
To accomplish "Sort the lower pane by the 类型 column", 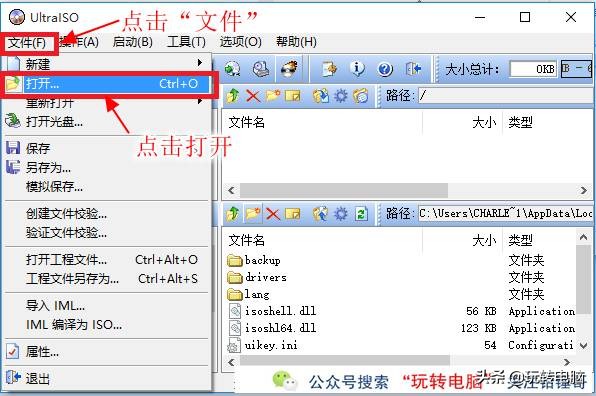I will [x=539, y=240].
